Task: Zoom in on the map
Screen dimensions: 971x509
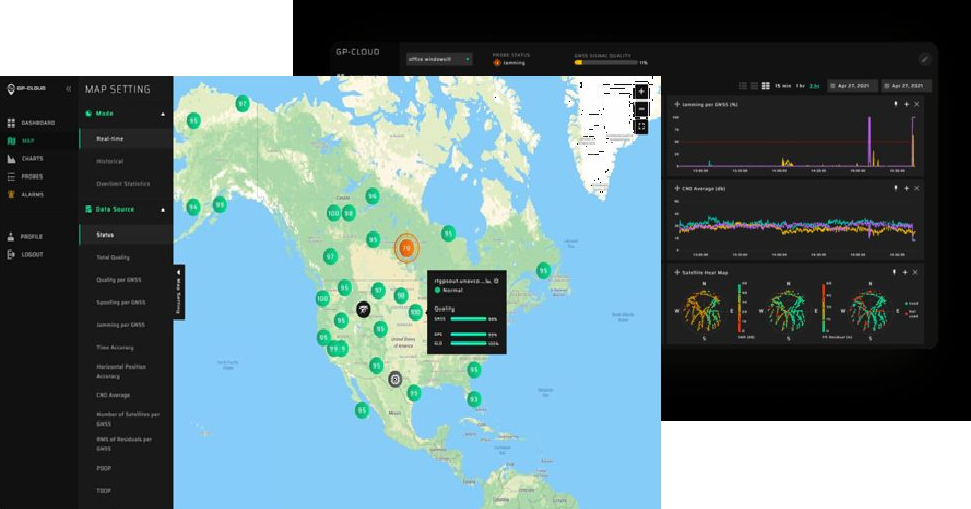Action: (641, 92)
